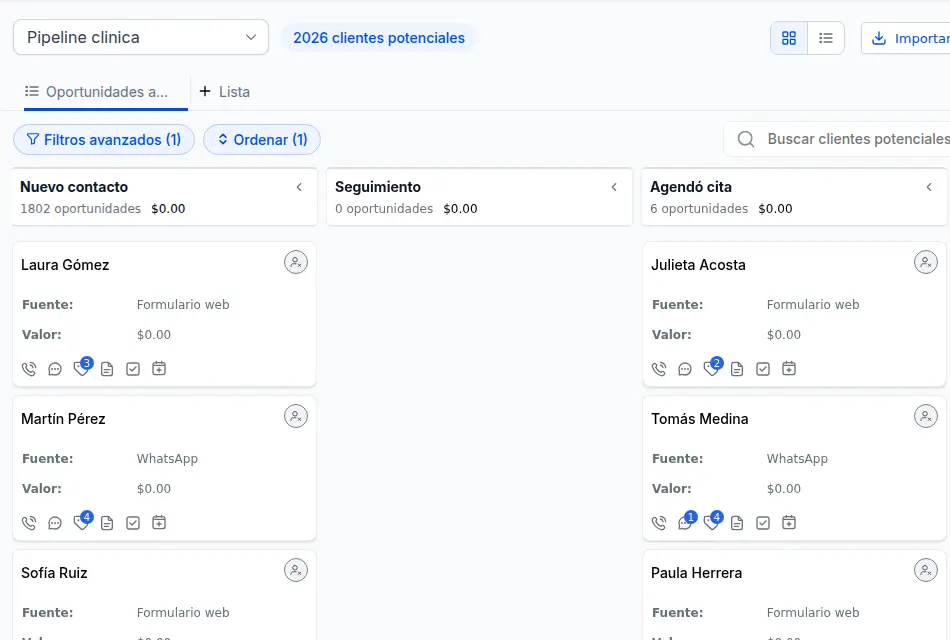The height and width of the screenshot is (640, 950).
Task: Assign owner on Martín Pérez card
Action: pyautogui.click(x=296, y=416)
